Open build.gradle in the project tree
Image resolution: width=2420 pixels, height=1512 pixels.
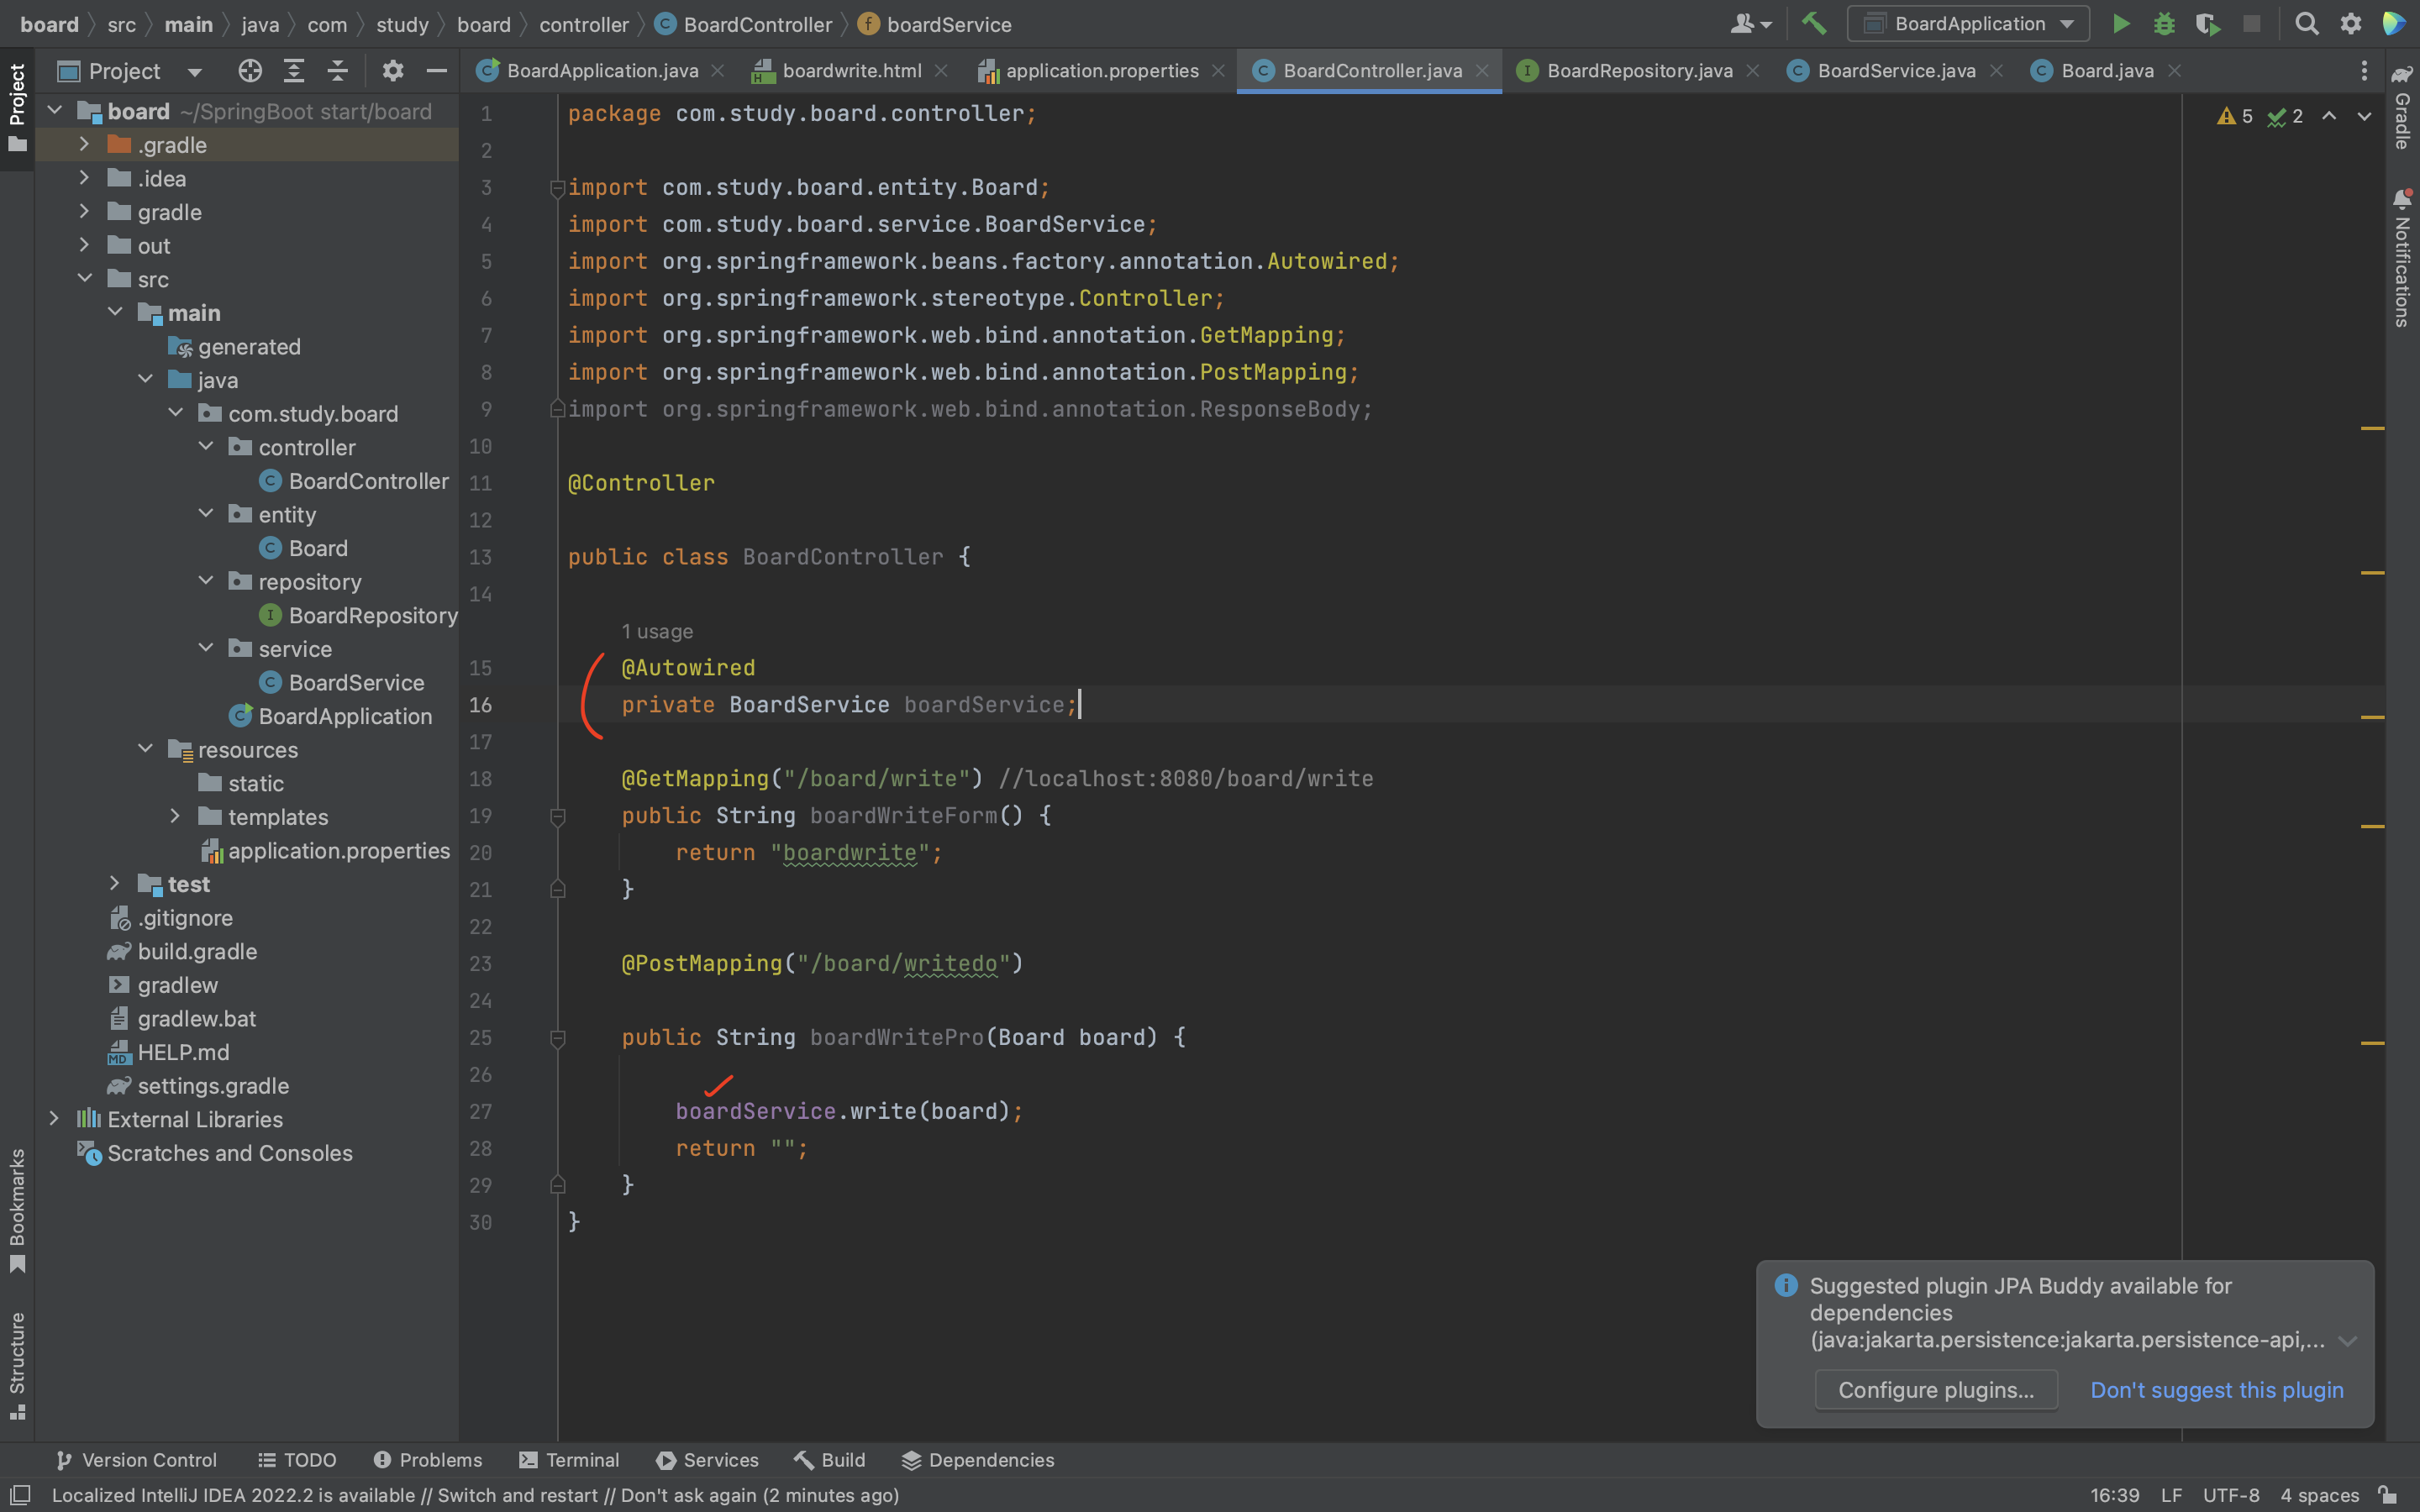(x=197, y=951)
